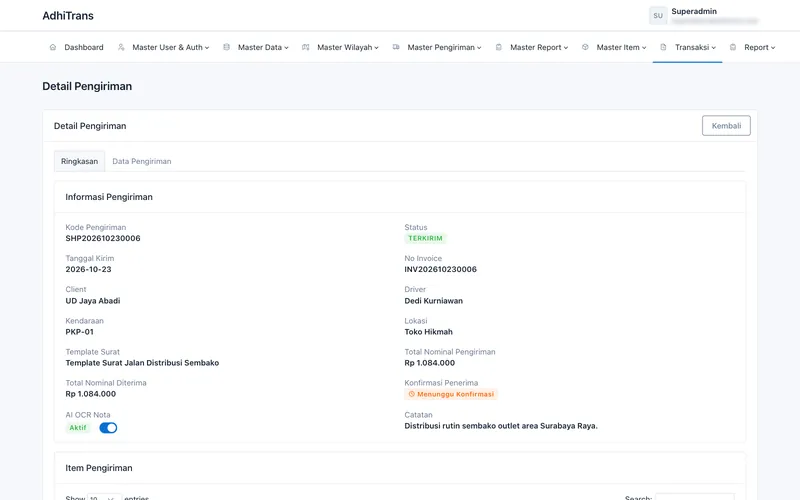This screenshot has width=800, height=500.
Task: Click invoice number INV202610230006
Action: [x=440, y=269]
